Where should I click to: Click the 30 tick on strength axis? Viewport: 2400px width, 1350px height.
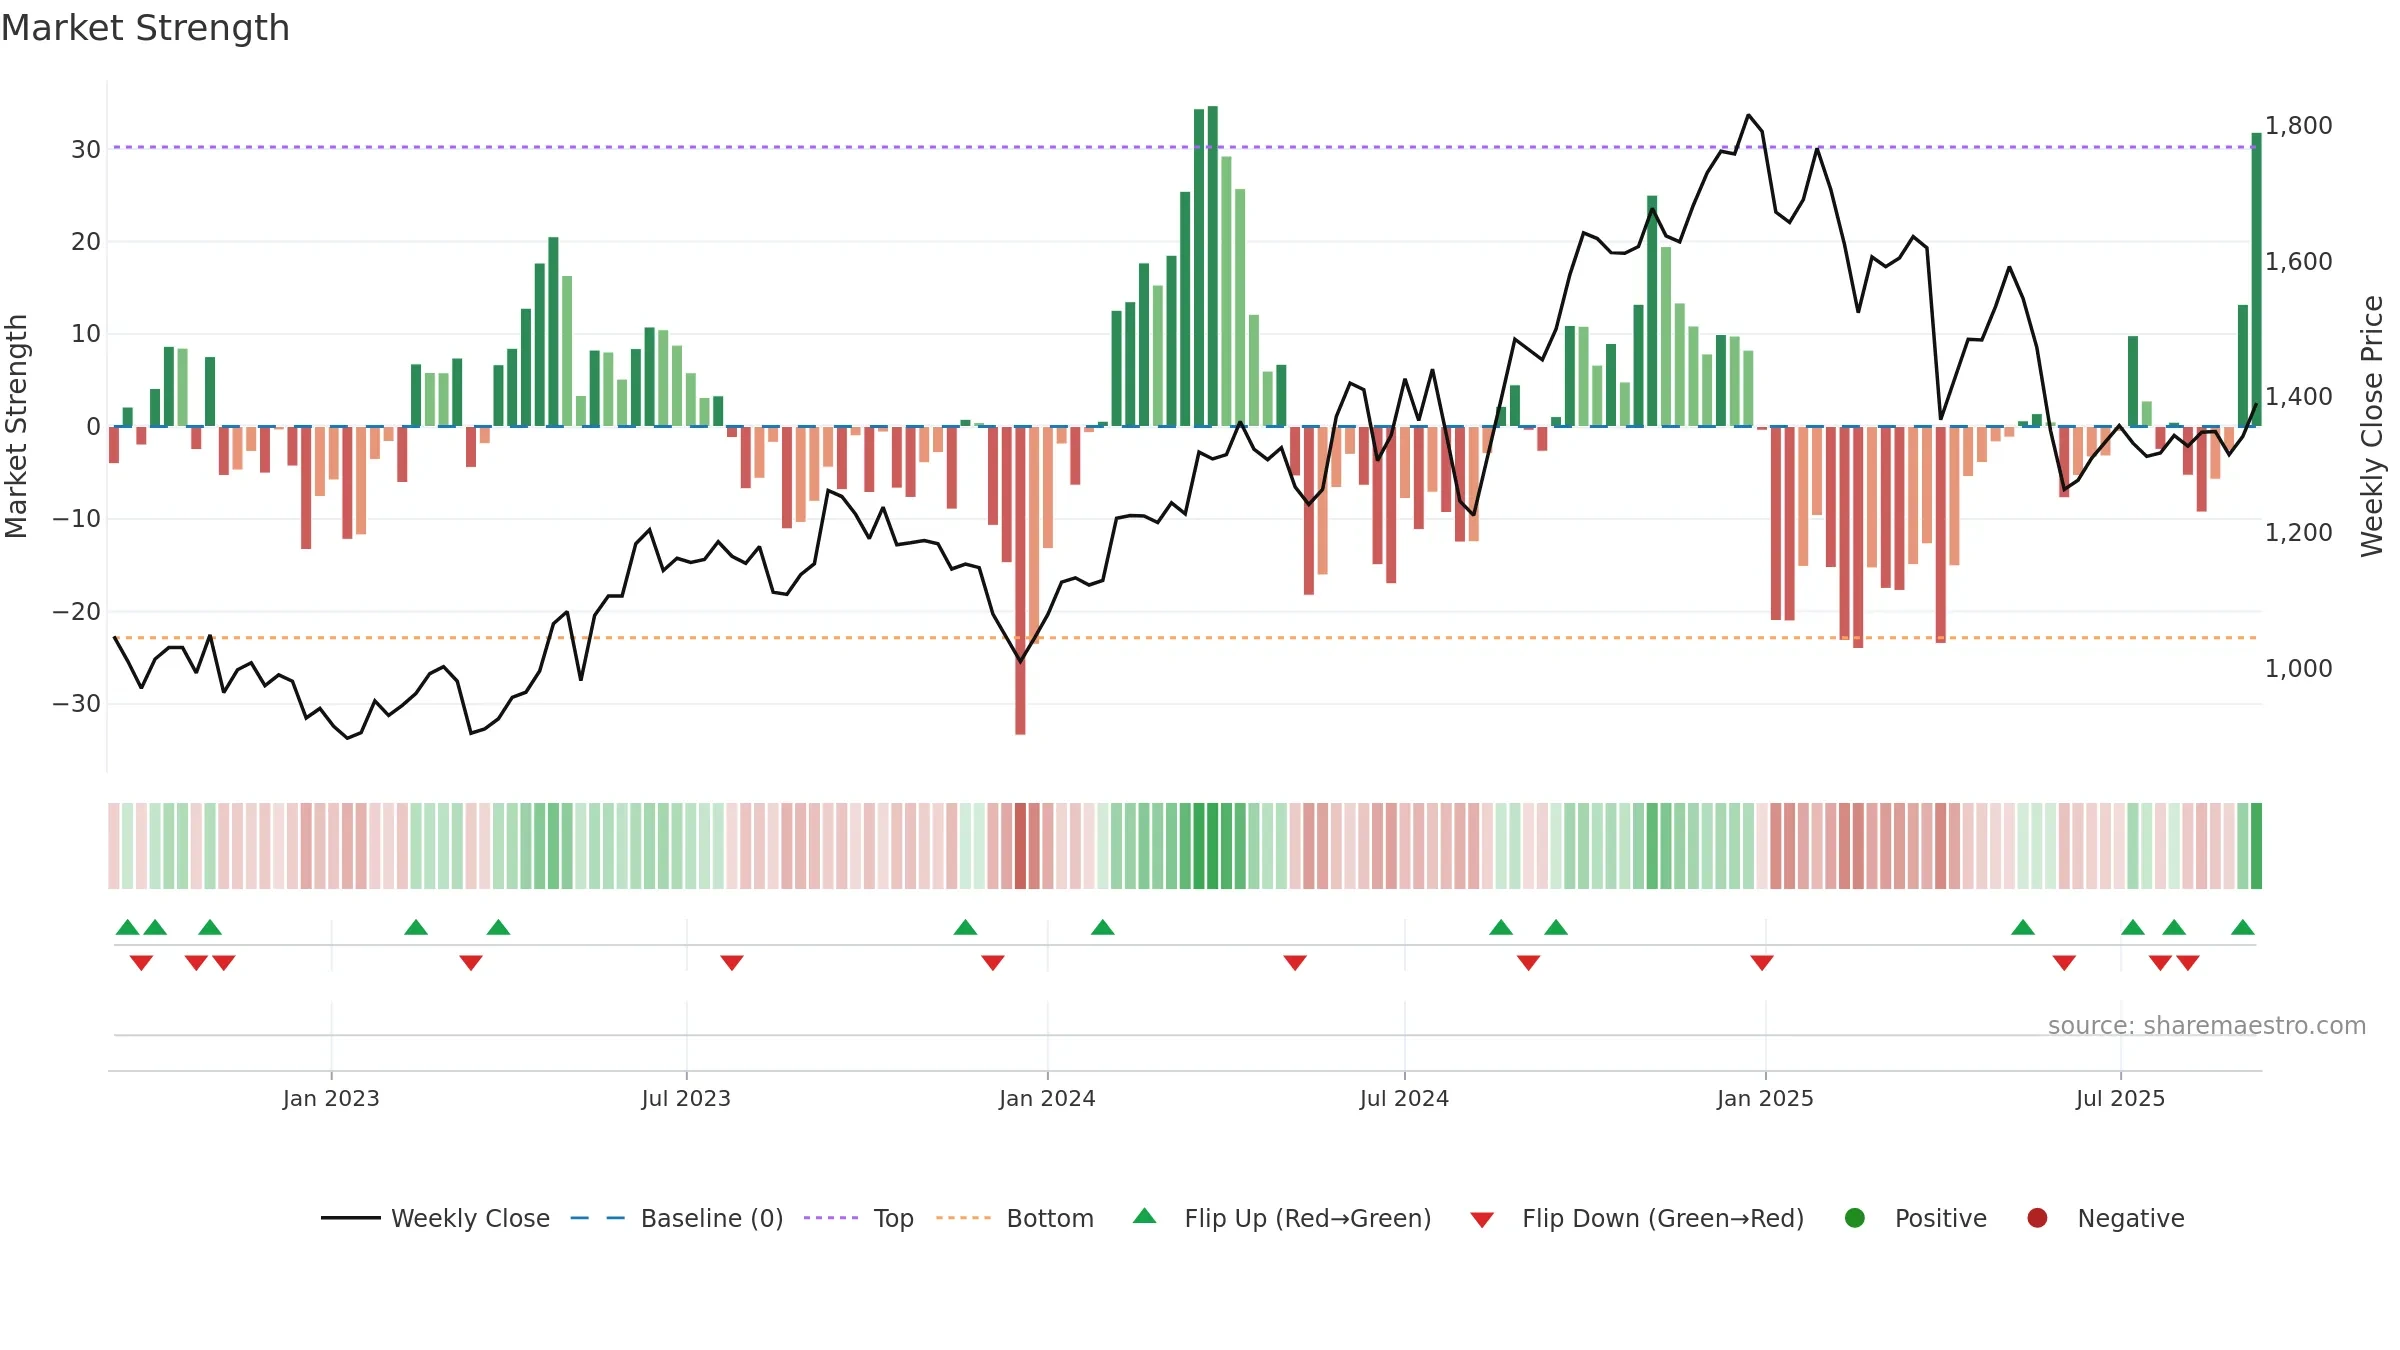[x=86, y=149]
